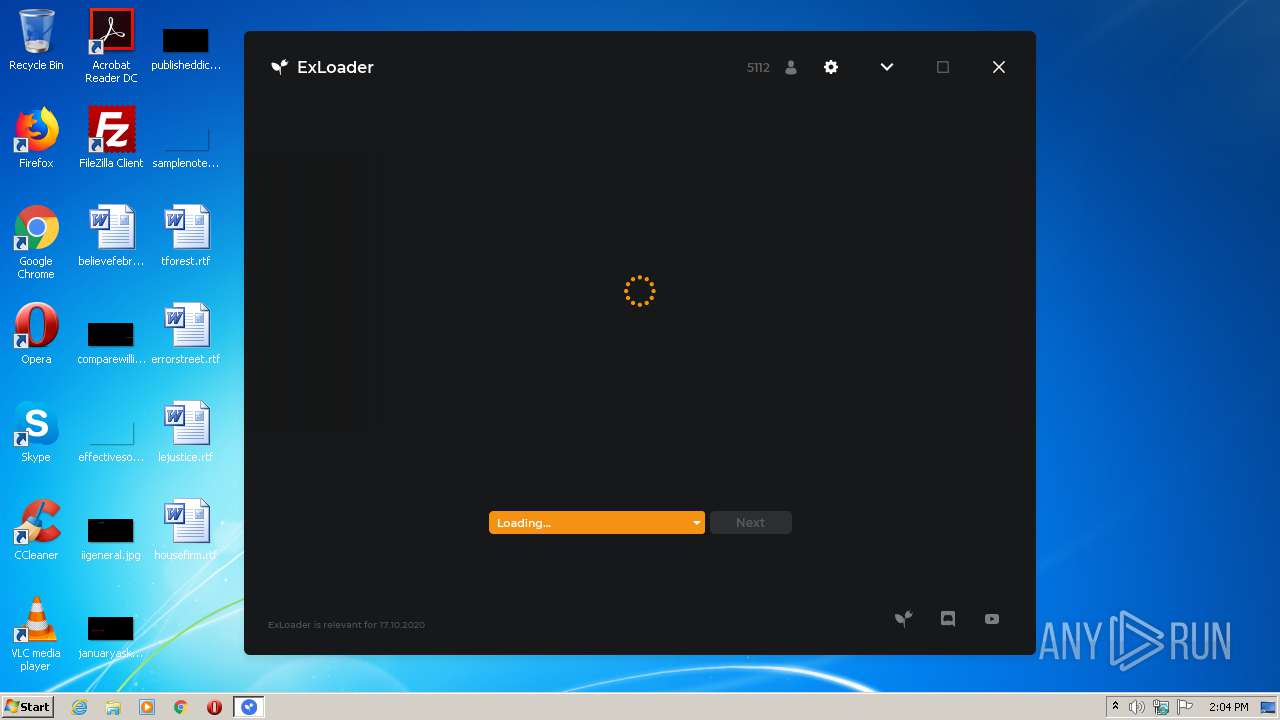Click the Next button

click(750, 523)
